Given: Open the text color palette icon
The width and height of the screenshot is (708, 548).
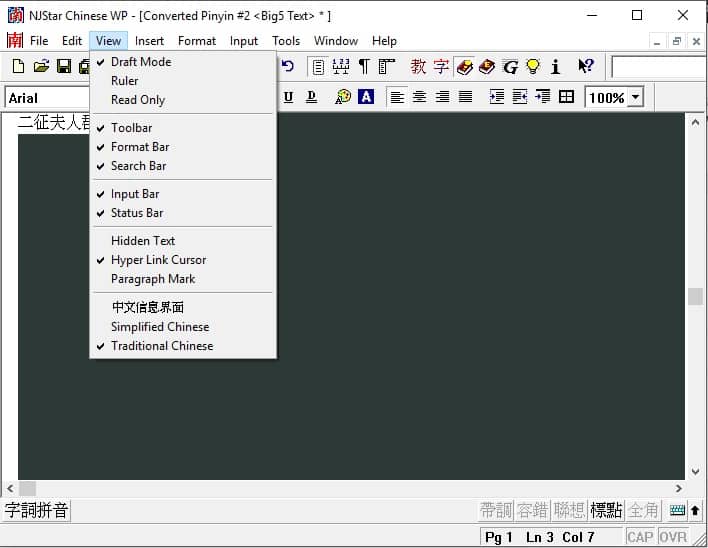Looking at the screenshot, I should 343,97.
